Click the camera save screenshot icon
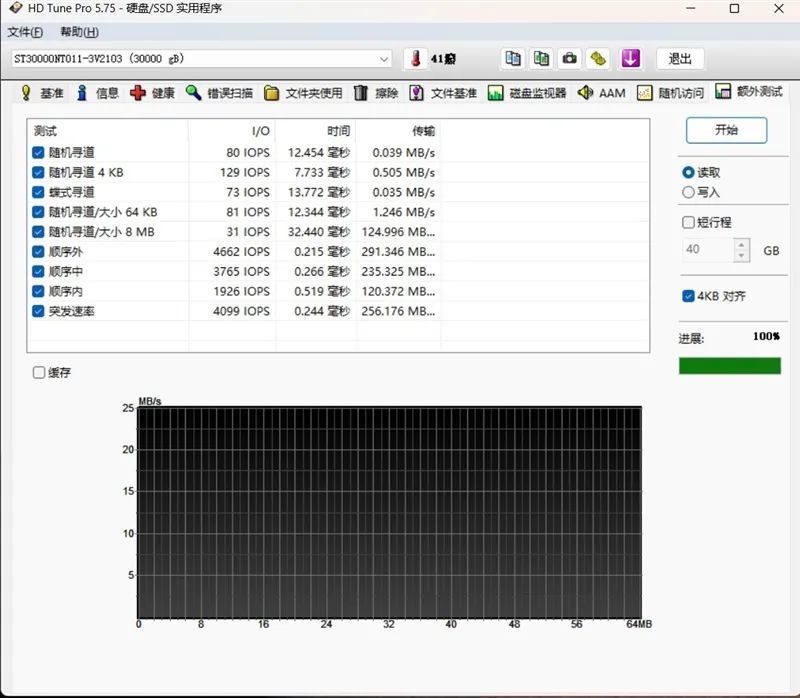Screen dimensions: 800x698 [570, 59]
